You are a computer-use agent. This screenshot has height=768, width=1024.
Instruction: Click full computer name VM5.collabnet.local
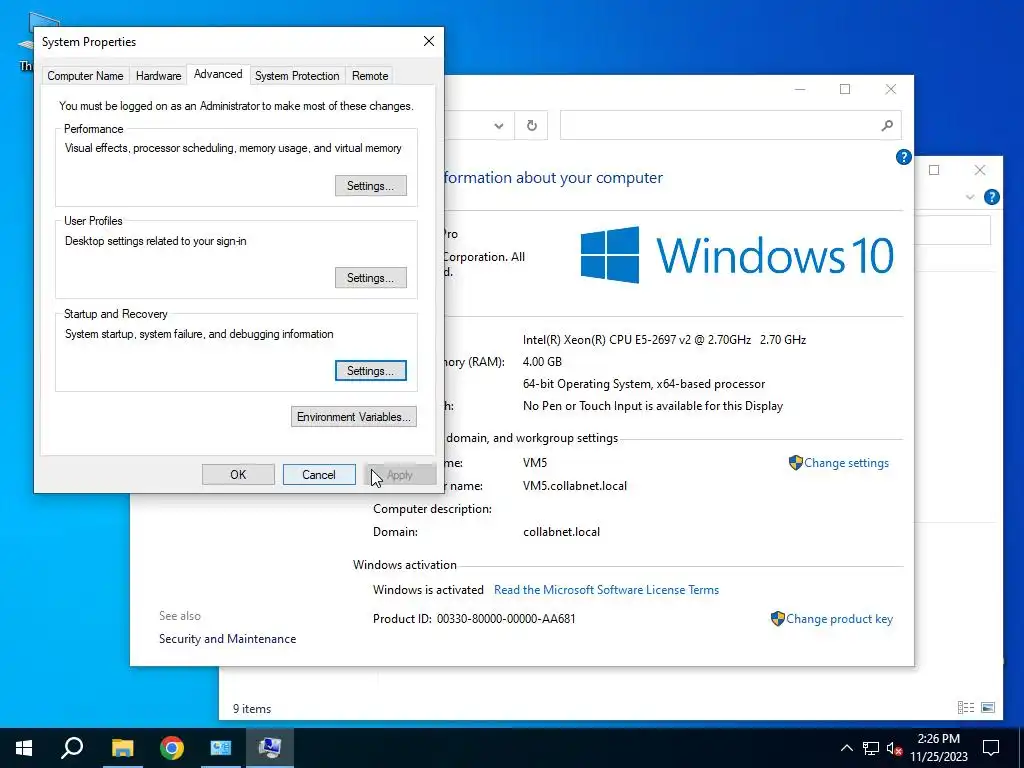tap(575, 486)
